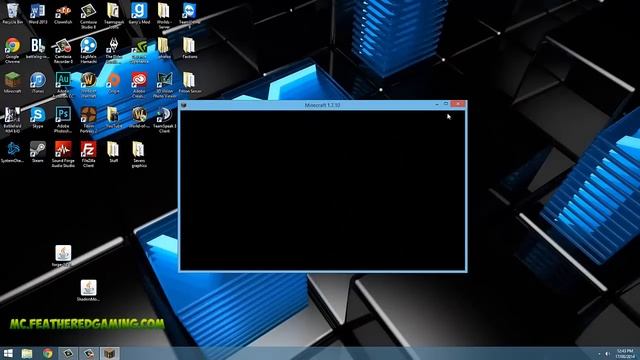
Task: Select the Battlelog desktop shortcut
Action: click(x=38, y=48)
